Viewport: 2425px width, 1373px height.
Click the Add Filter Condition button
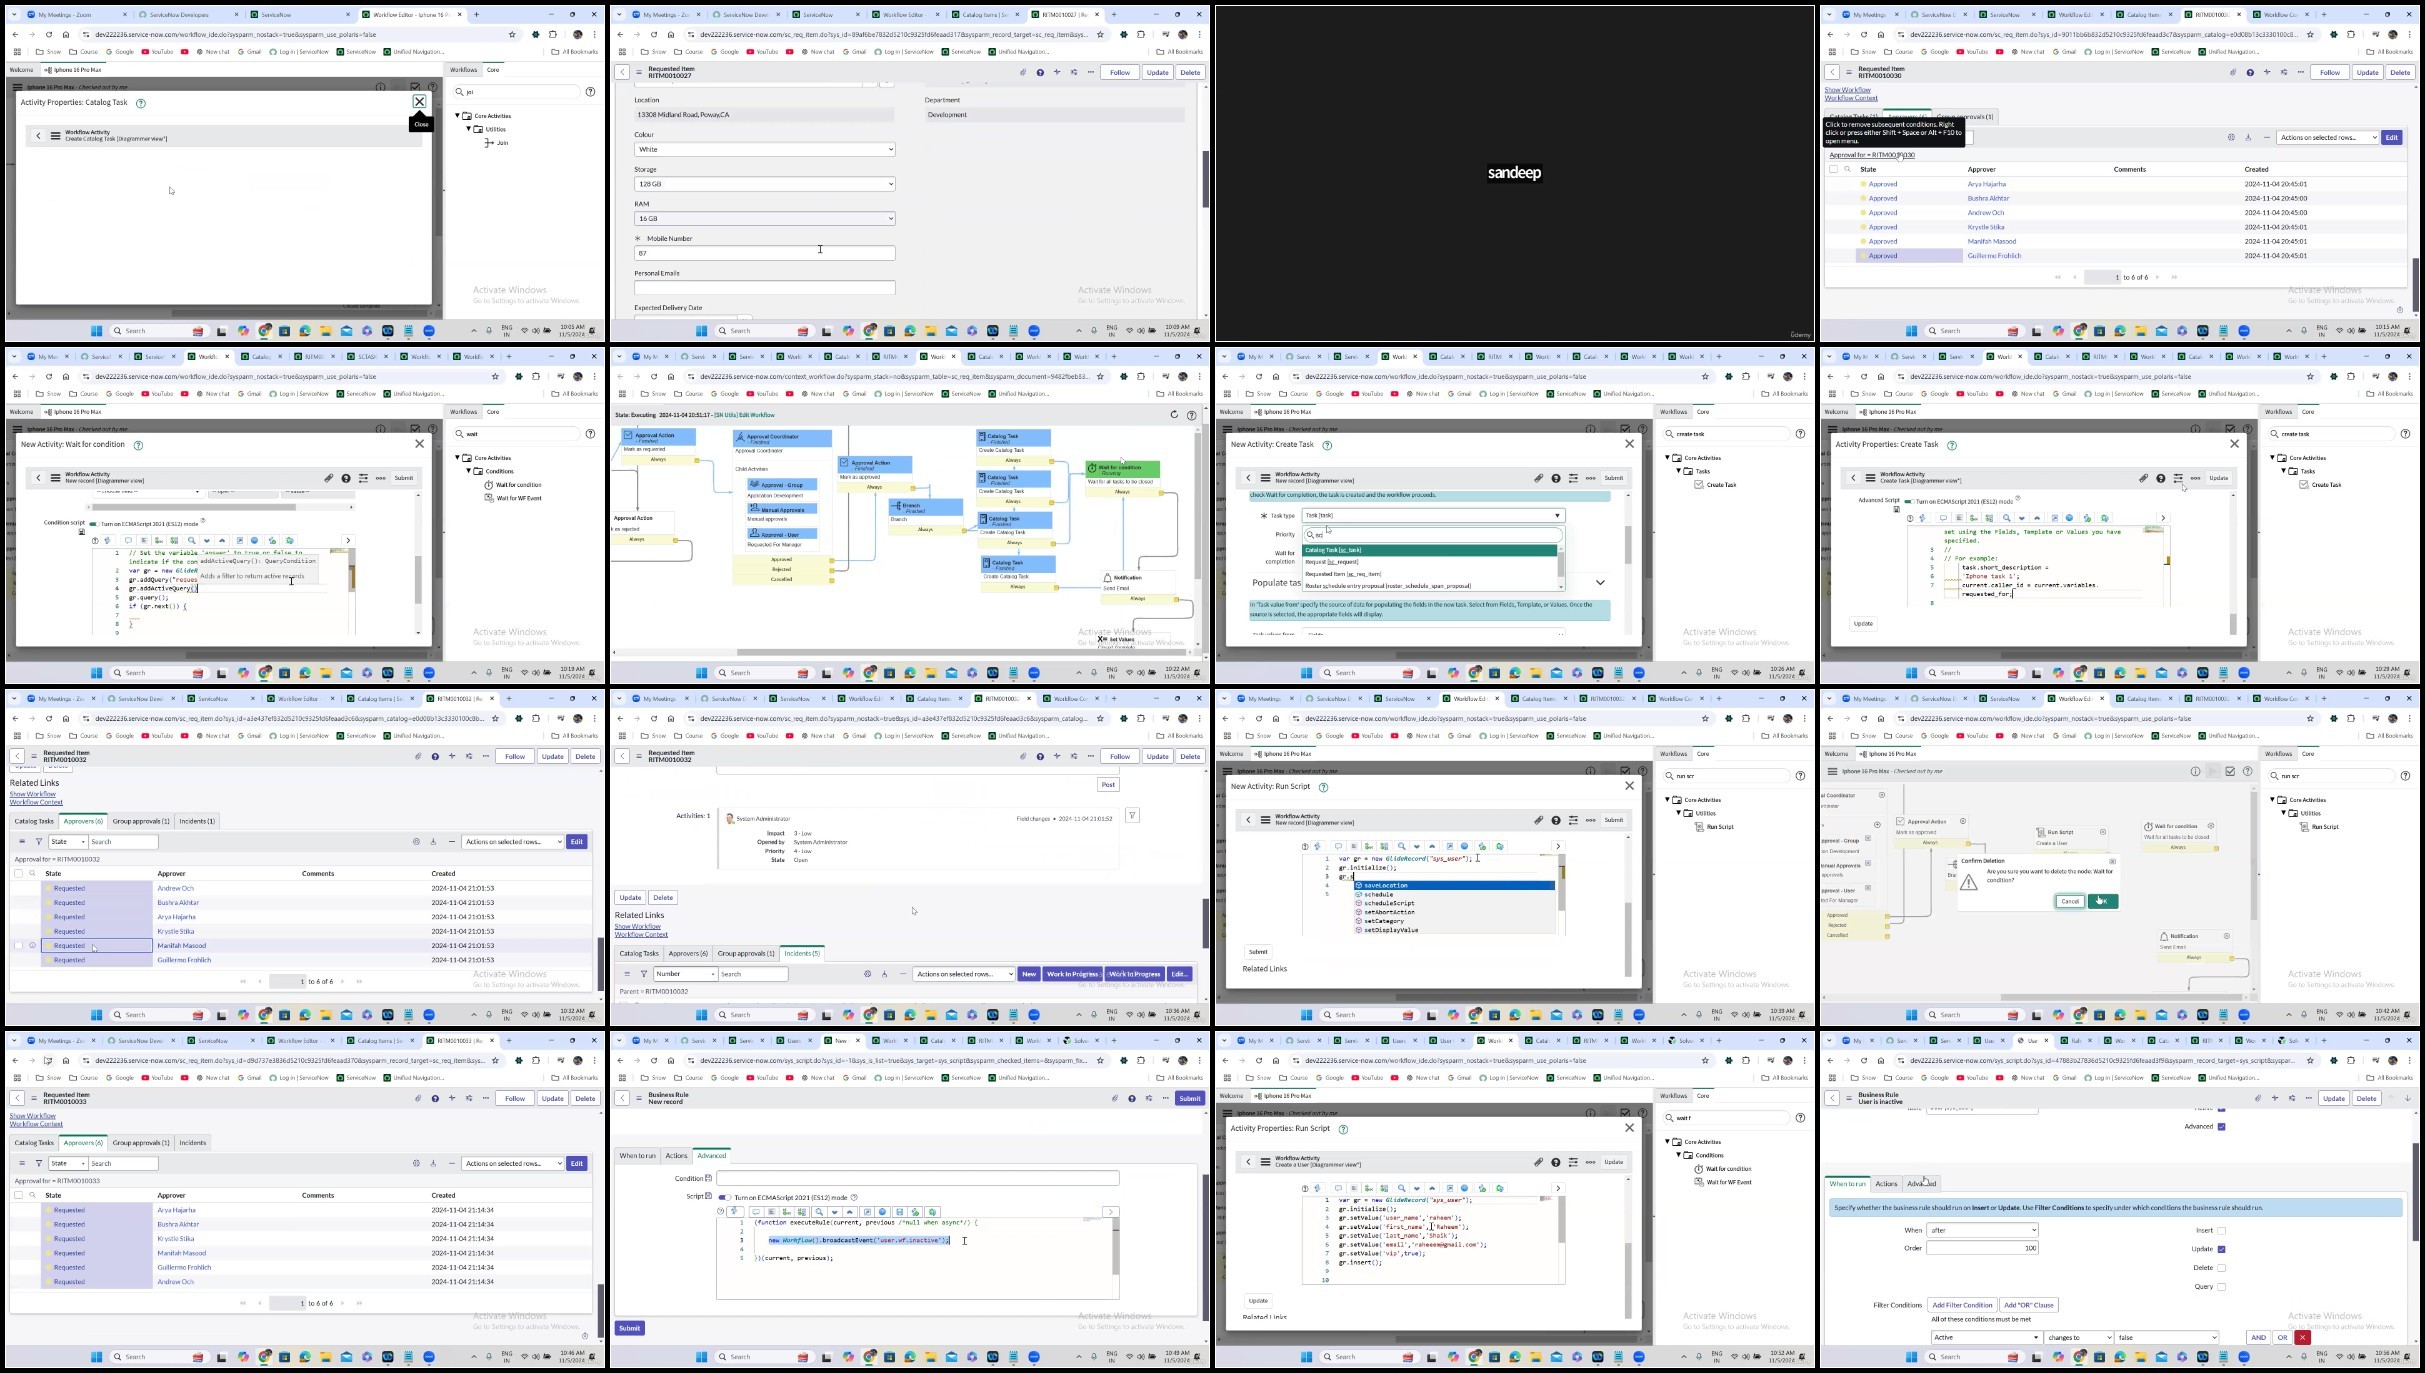1962,1305
